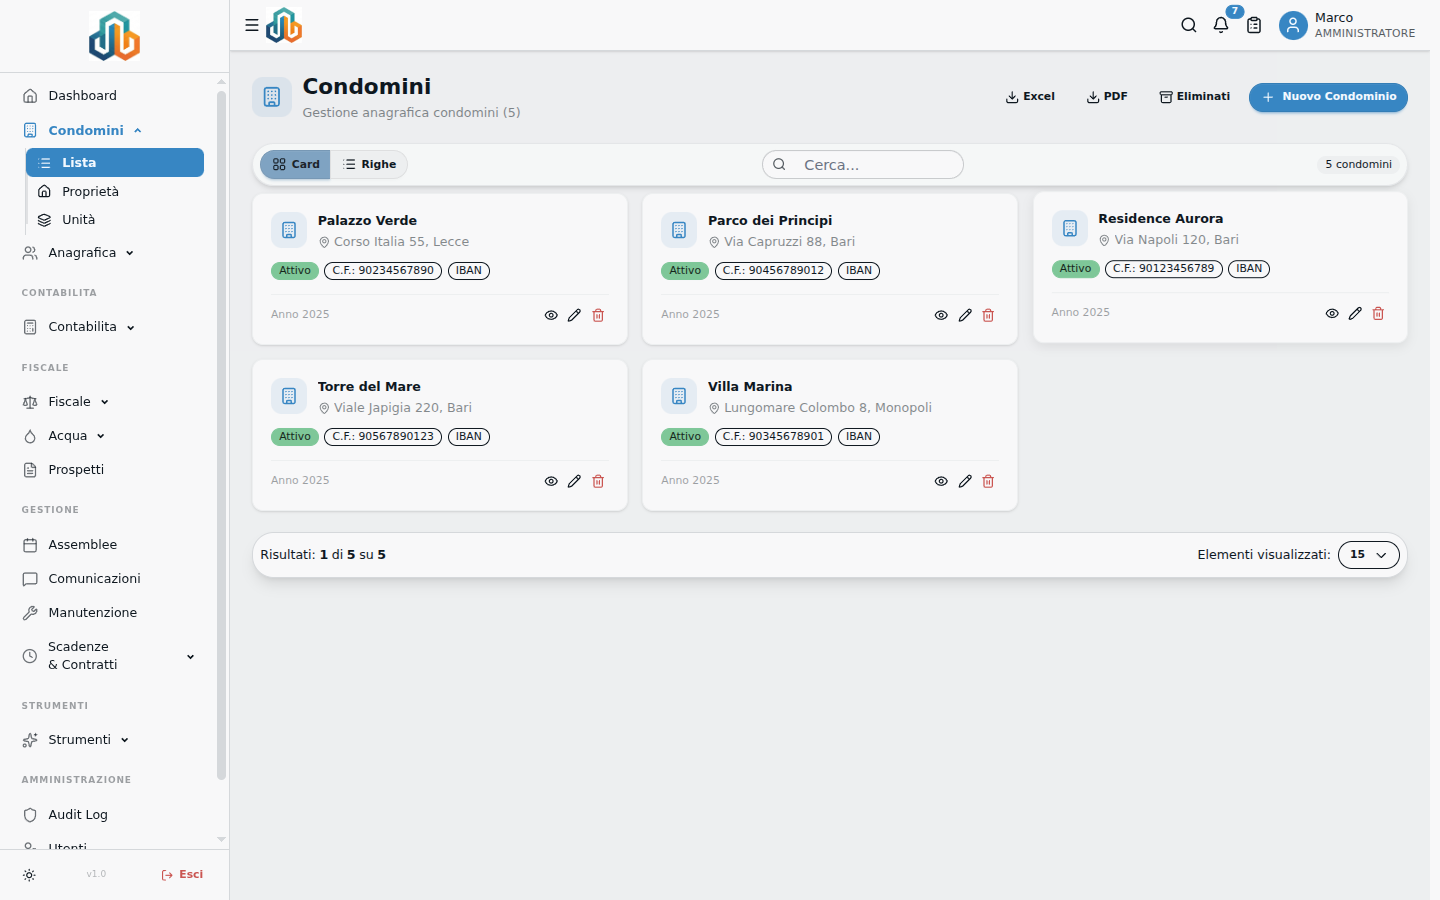The height and width of the screenshot is (900, 1440).
Task: Expand the Anagrafica sidebar menu
Action: 130,253
